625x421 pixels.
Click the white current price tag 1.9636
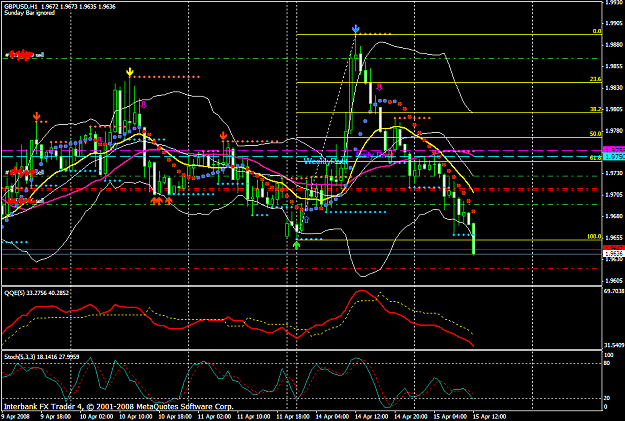614,254
